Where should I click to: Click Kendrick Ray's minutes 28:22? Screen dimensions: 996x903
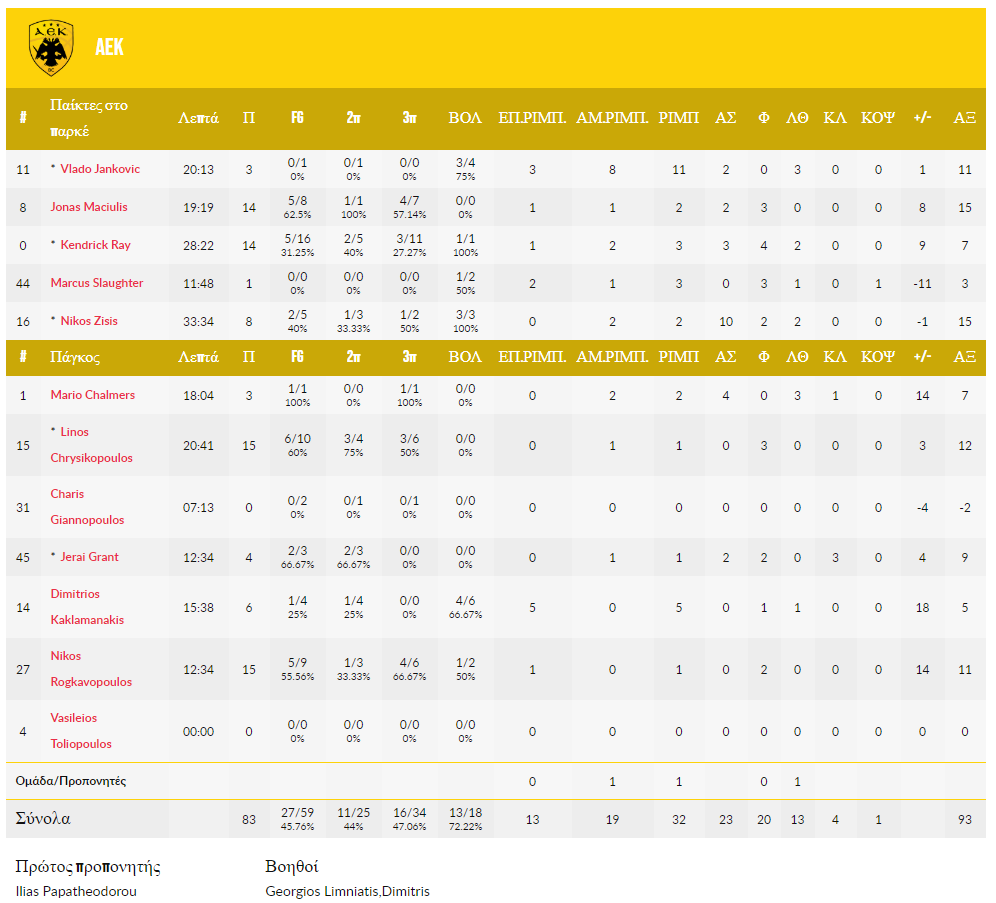click(198, 246)
